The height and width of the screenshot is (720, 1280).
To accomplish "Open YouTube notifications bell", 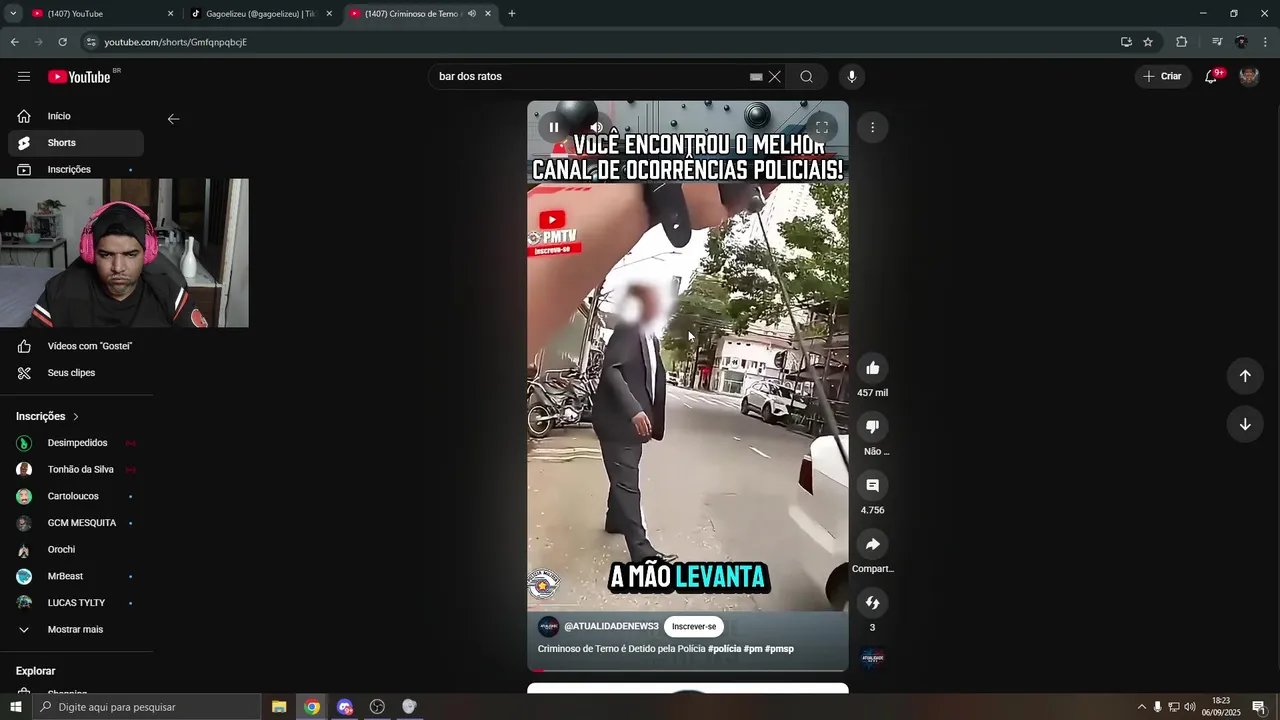I will click(x=1211, y=77).
